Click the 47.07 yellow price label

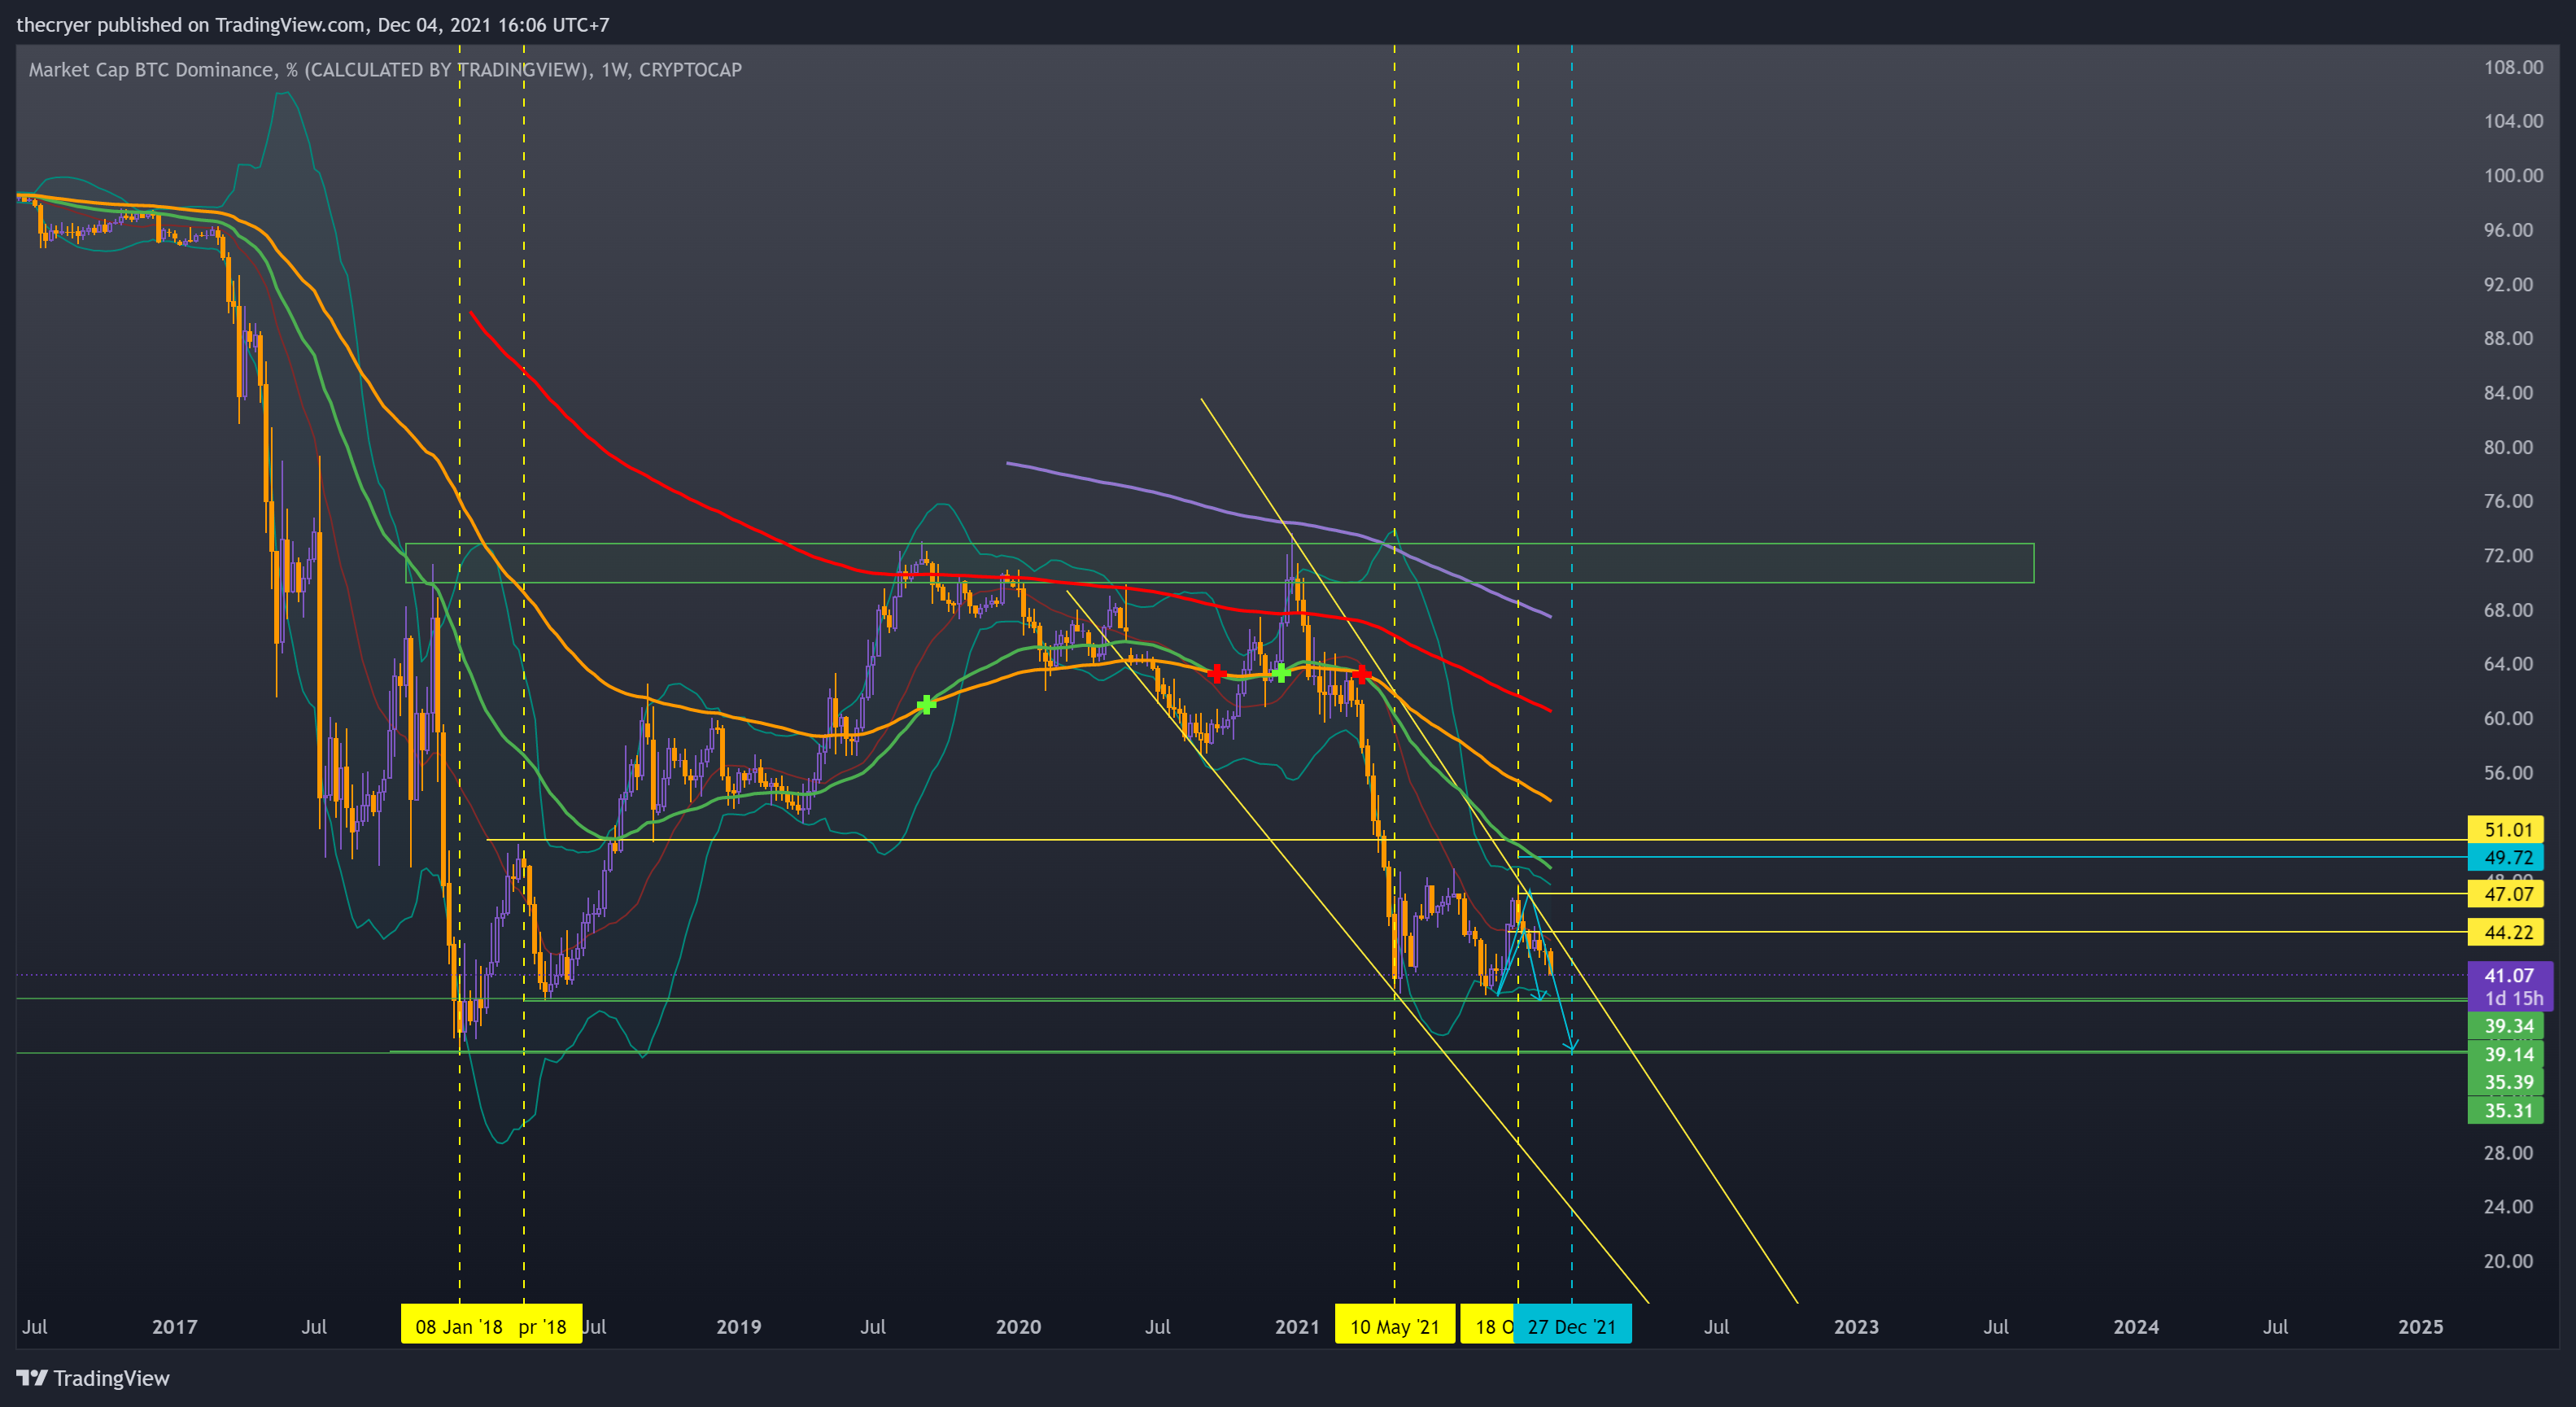coord(2506,894)
